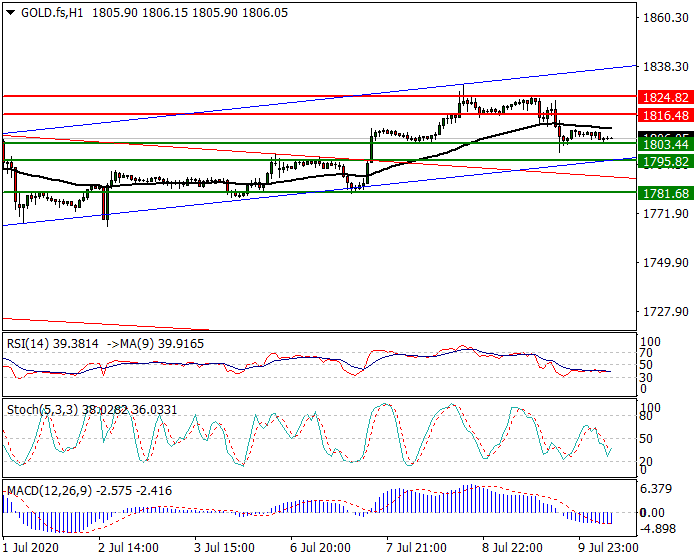Click the MACD 6.379 scale value
The width and height of the screenshot is (700, 560).
[656, 489]
